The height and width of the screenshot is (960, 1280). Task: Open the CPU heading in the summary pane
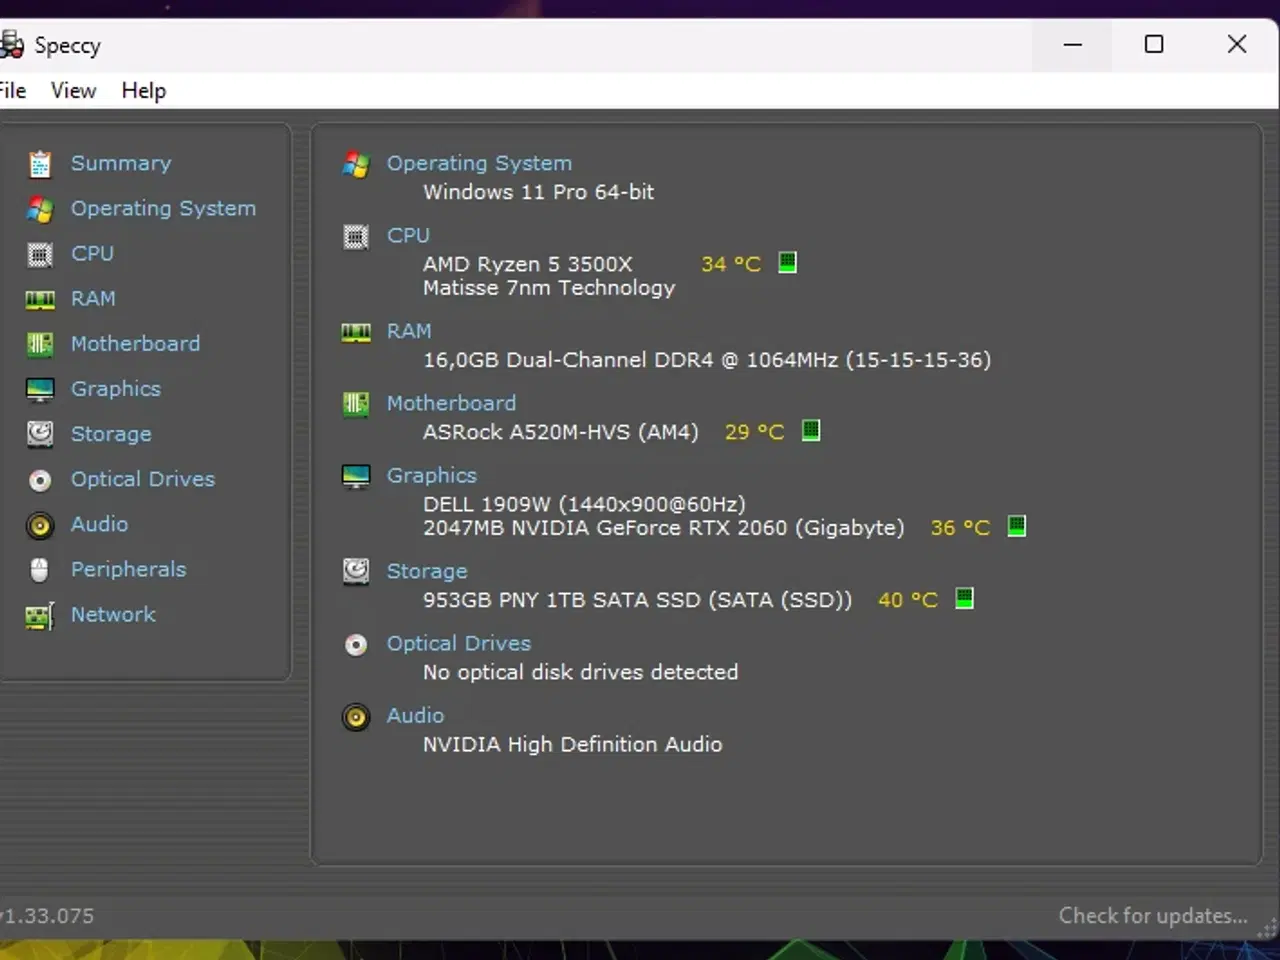click(x=408, y=235)
